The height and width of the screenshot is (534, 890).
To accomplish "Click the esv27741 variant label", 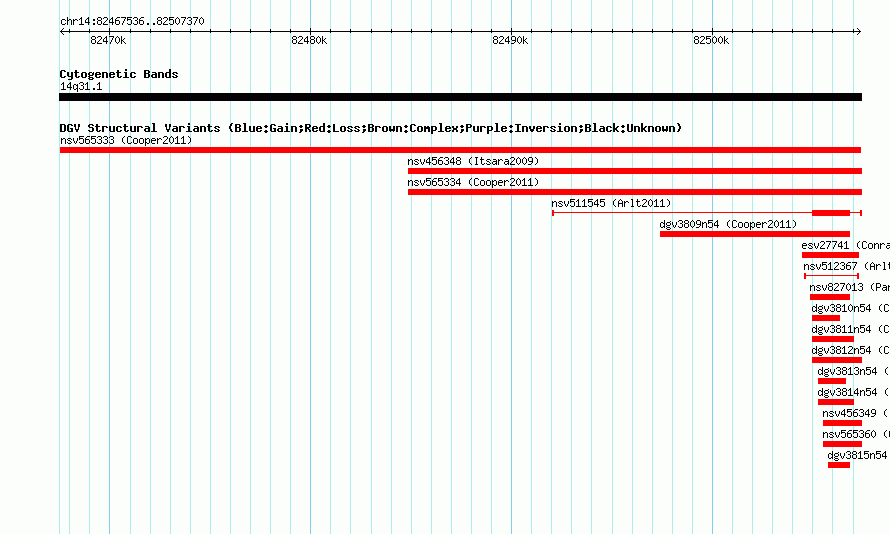I will [x=845, y=245].
